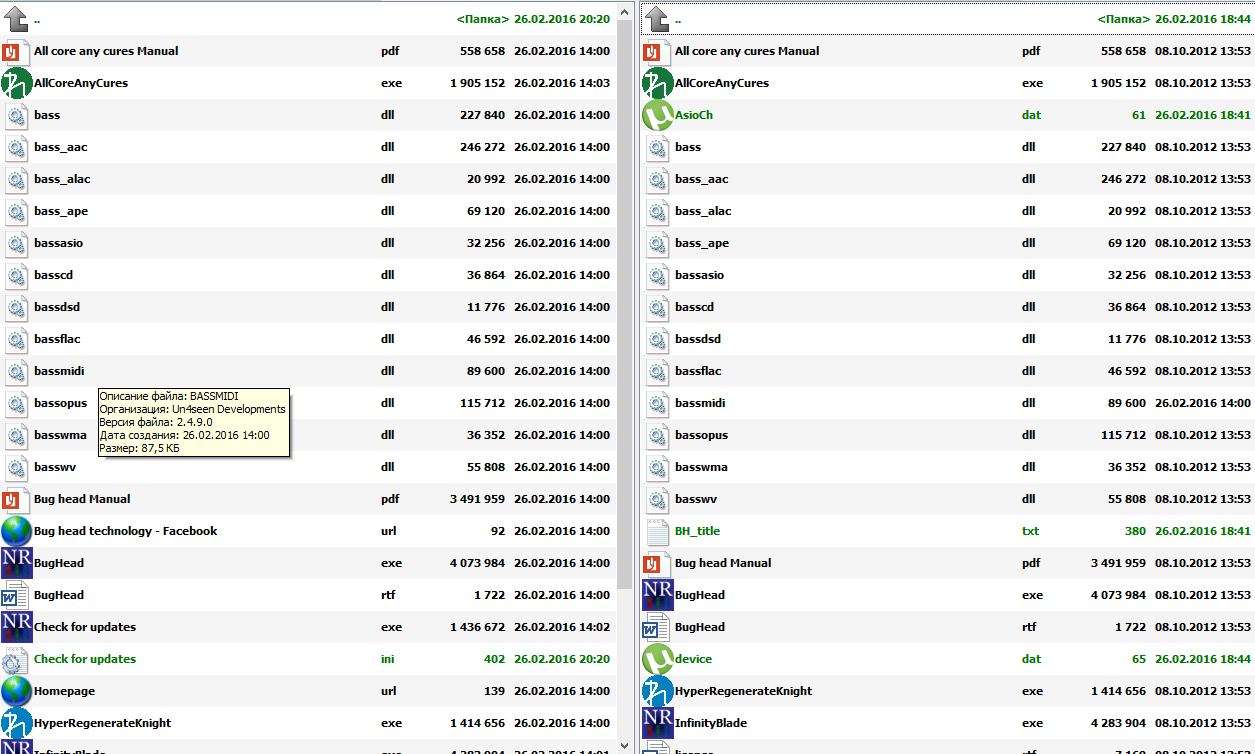Select bass_ape file name in left panel
Viewport: 1255px width, 754px height.
click(x=61, y=211)
